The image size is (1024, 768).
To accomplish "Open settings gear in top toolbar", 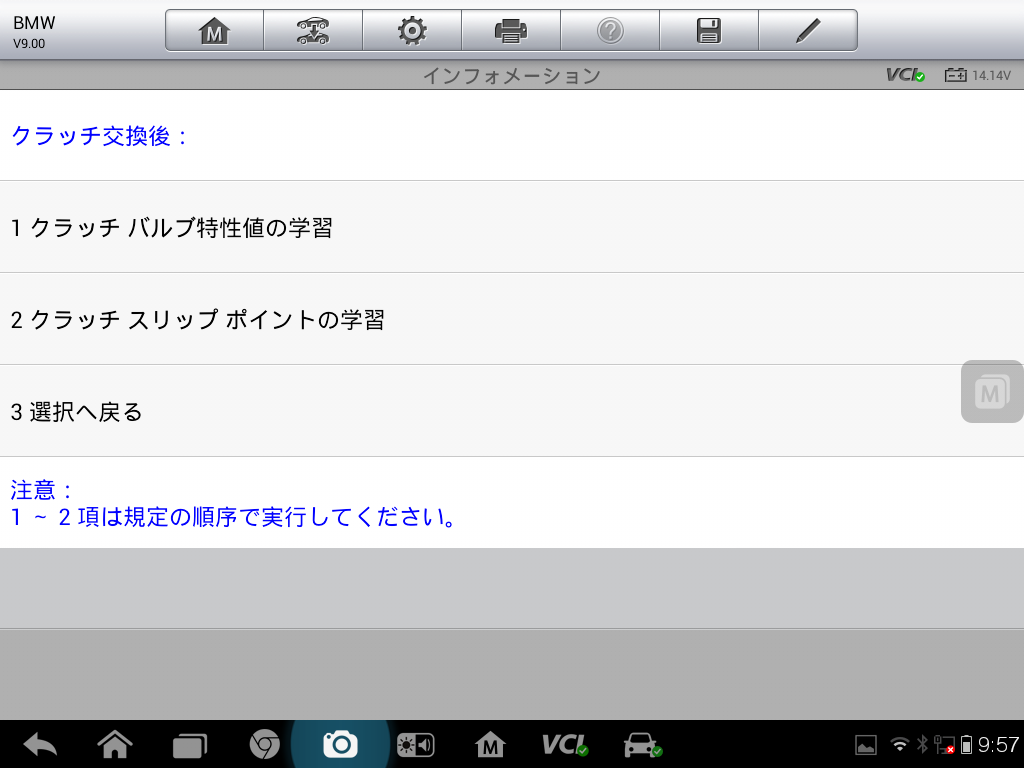I will click(x=411, y=31).
